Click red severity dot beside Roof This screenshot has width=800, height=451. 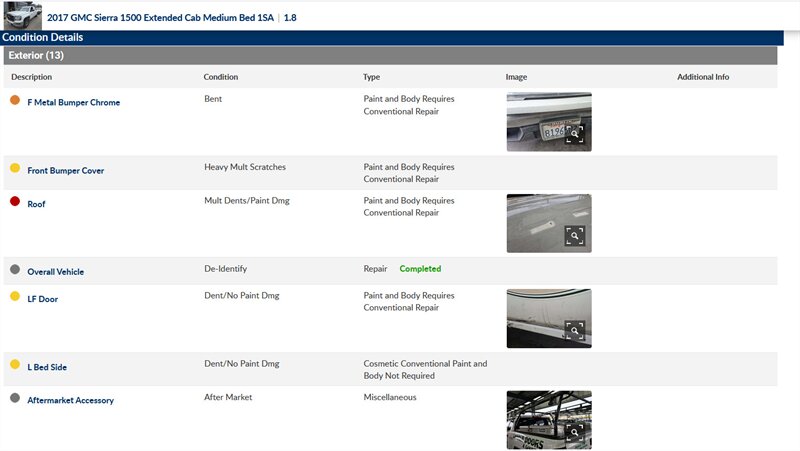click(x=15, y=202)
